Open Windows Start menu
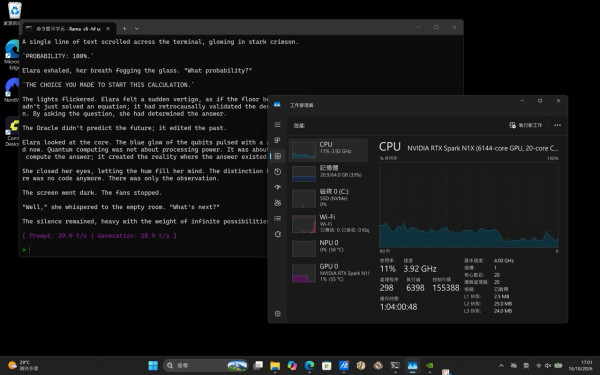 pos(153,365)
